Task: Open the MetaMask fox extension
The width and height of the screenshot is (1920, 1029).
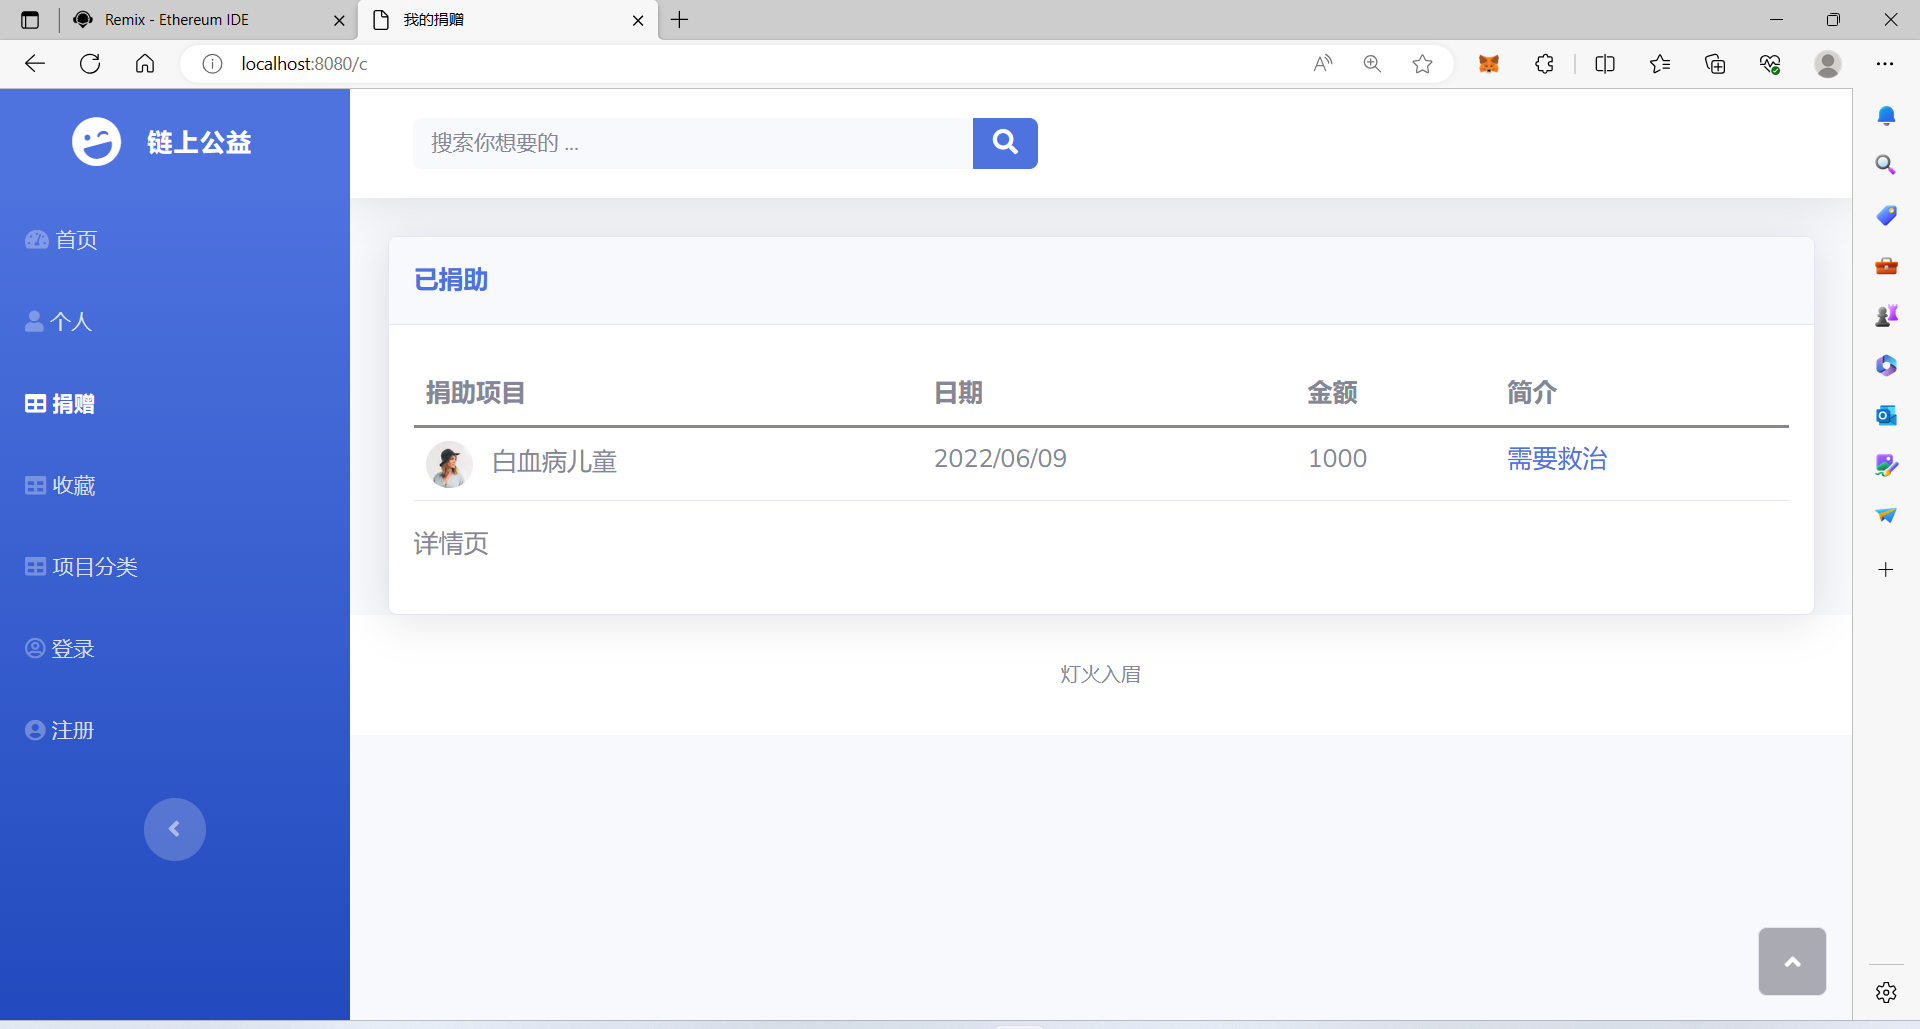Action: coord(1489,64)
